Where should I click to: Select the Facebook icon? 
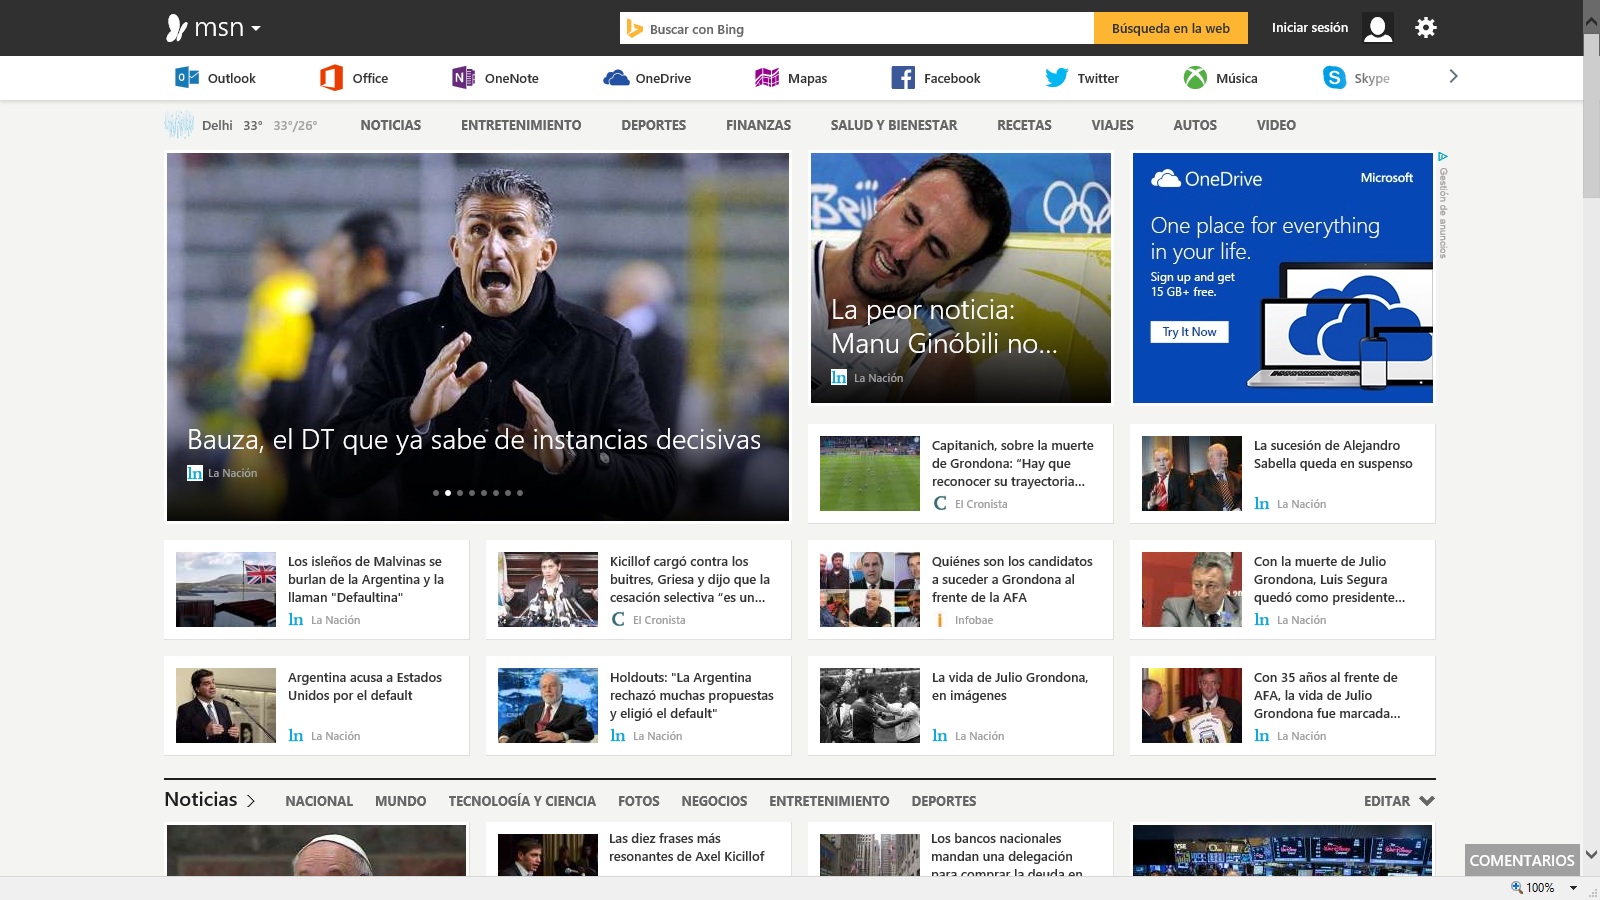click(x=905, y=77)
